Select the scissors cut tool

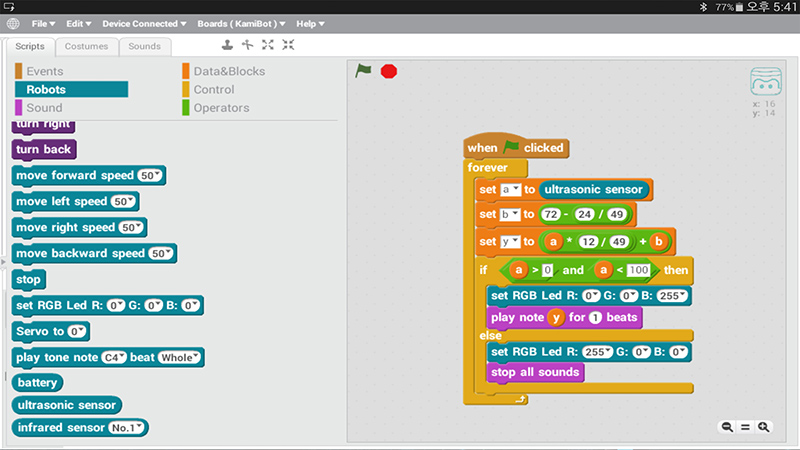(x=247, y=45)
